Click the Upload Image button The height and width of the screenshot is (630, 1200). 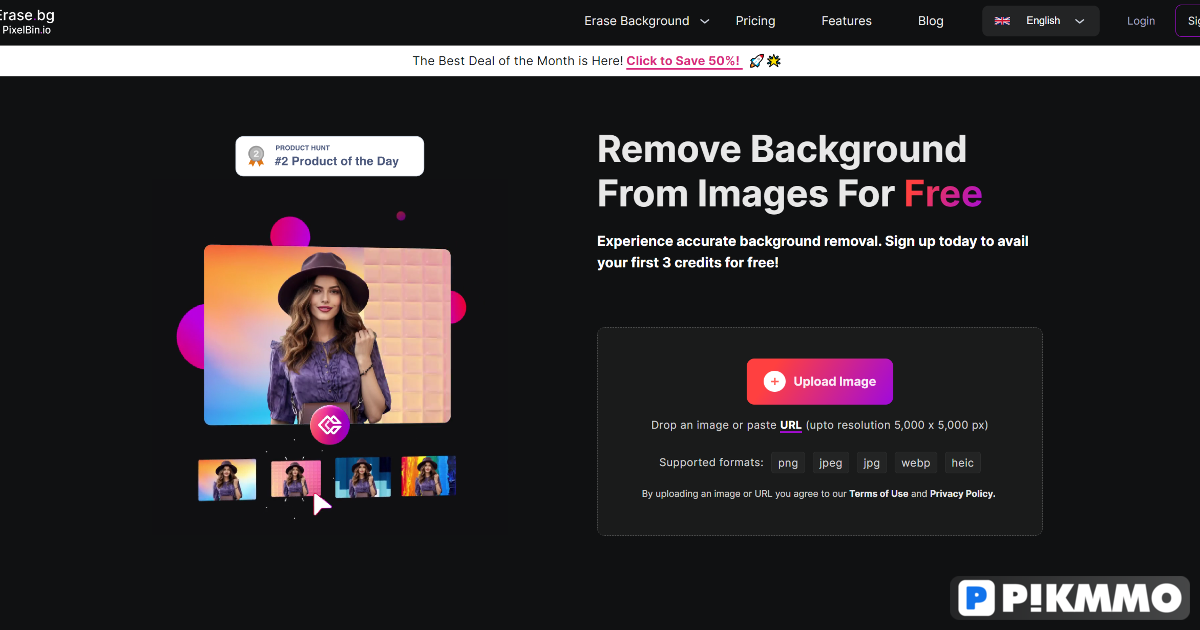click(820, 381)
